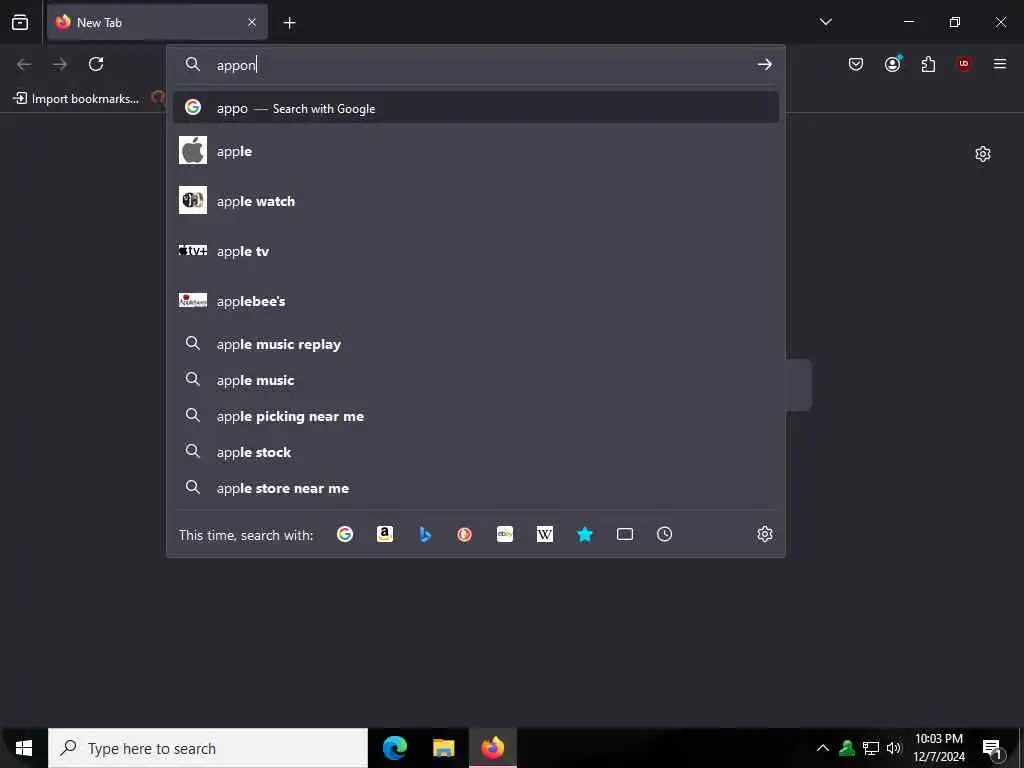Open search settings gear in dropdown

(x=765, y=534)
